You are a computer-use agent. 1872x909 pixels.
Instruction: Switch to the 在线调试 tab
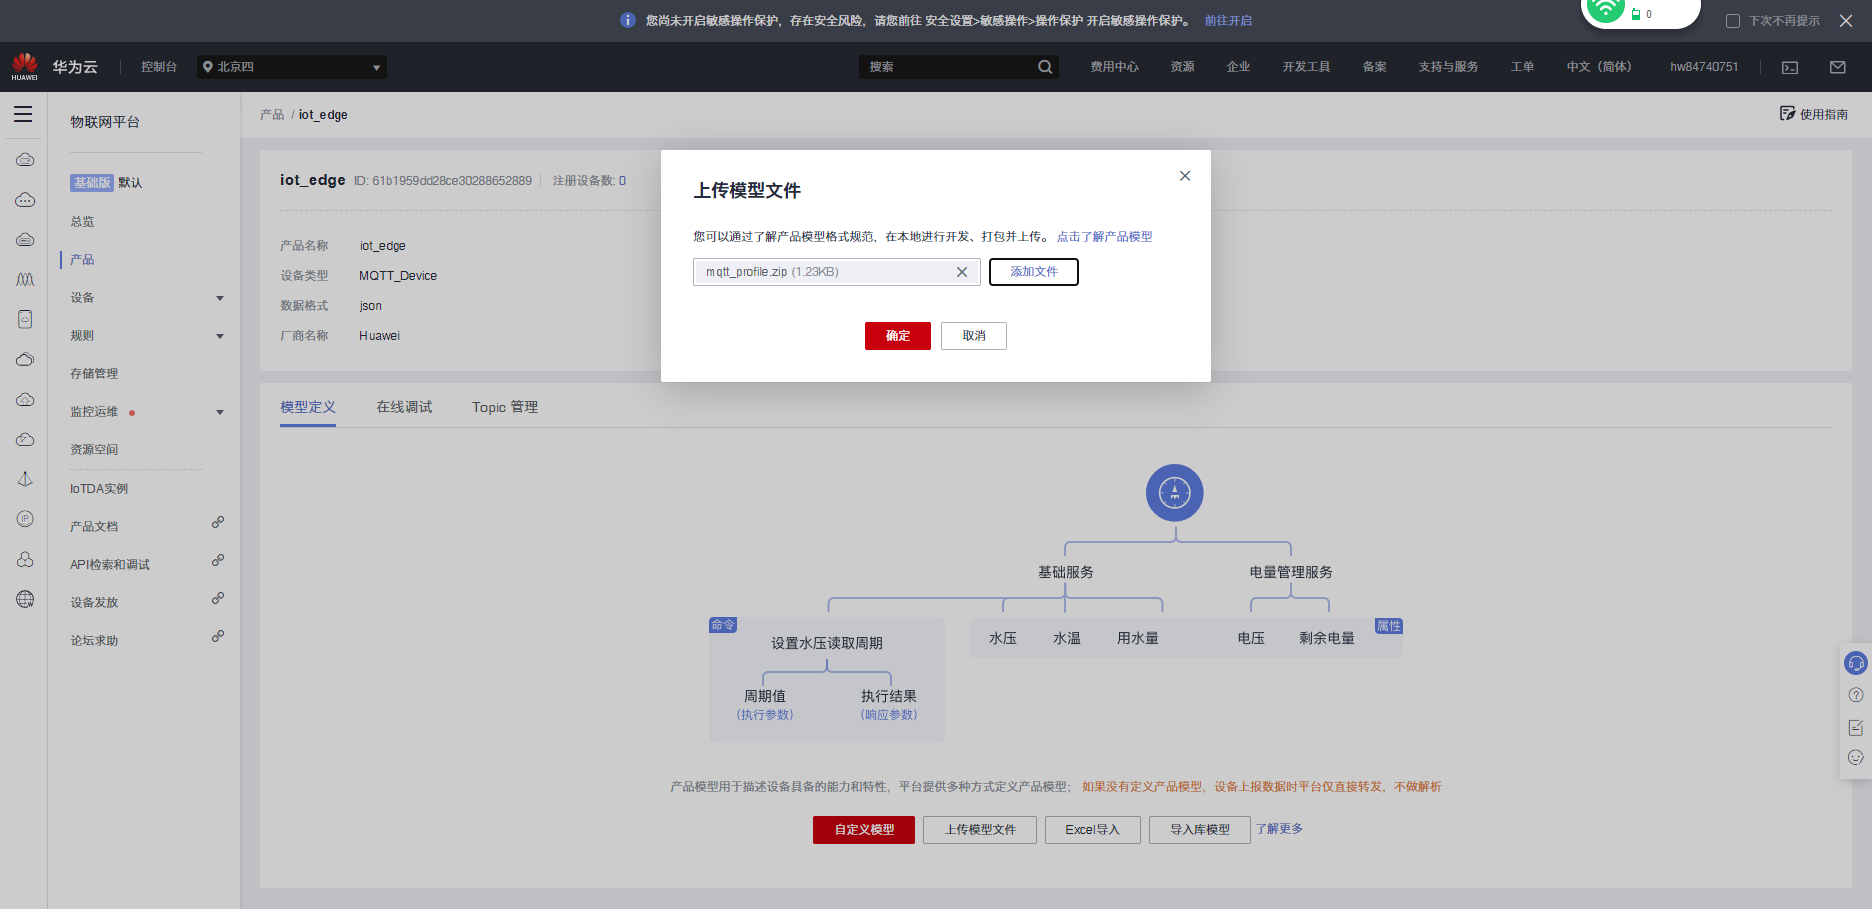point(404,407)
